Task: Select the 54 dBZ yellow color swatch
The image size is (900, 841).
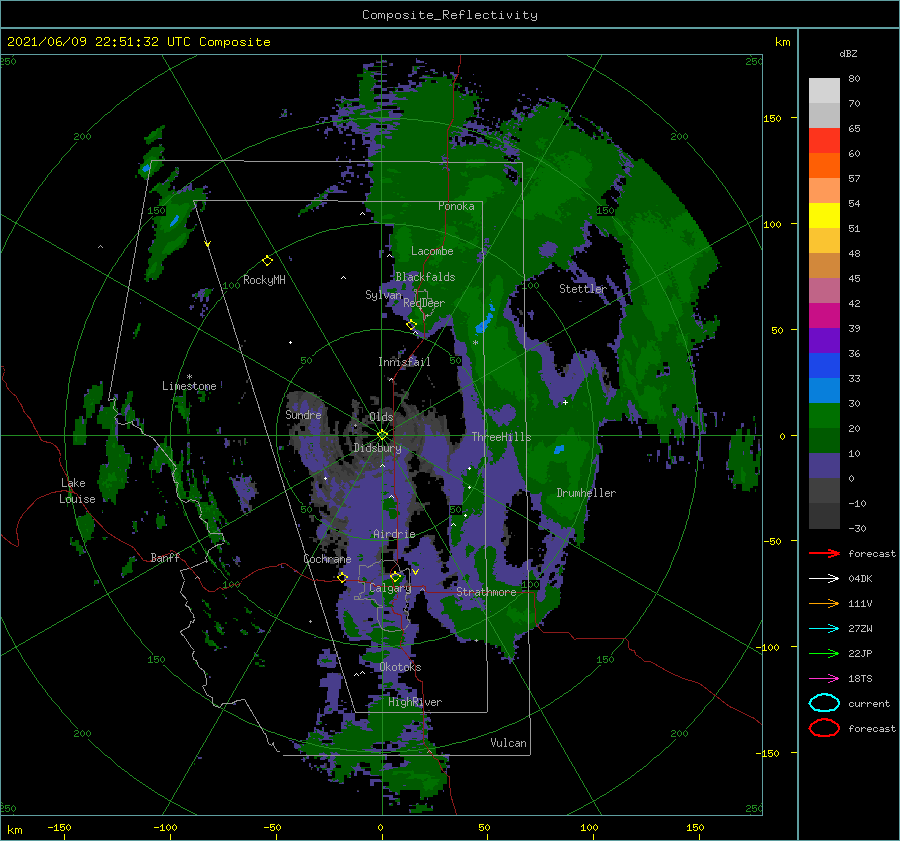Action: tap(824, 216)
